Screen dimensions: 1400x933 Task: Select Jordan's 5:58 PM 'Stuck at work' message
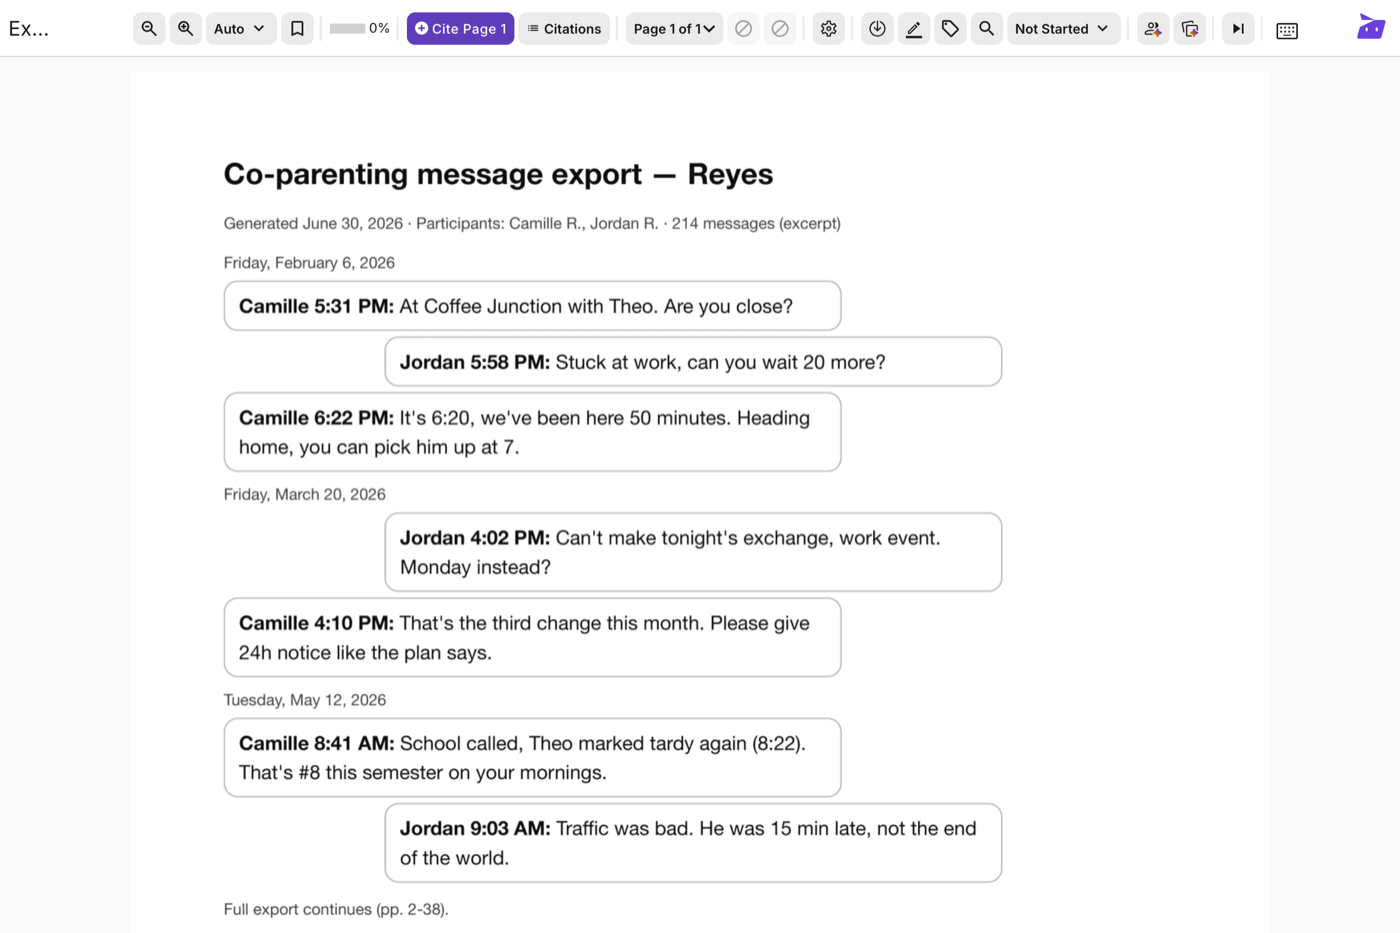[693, 362]
